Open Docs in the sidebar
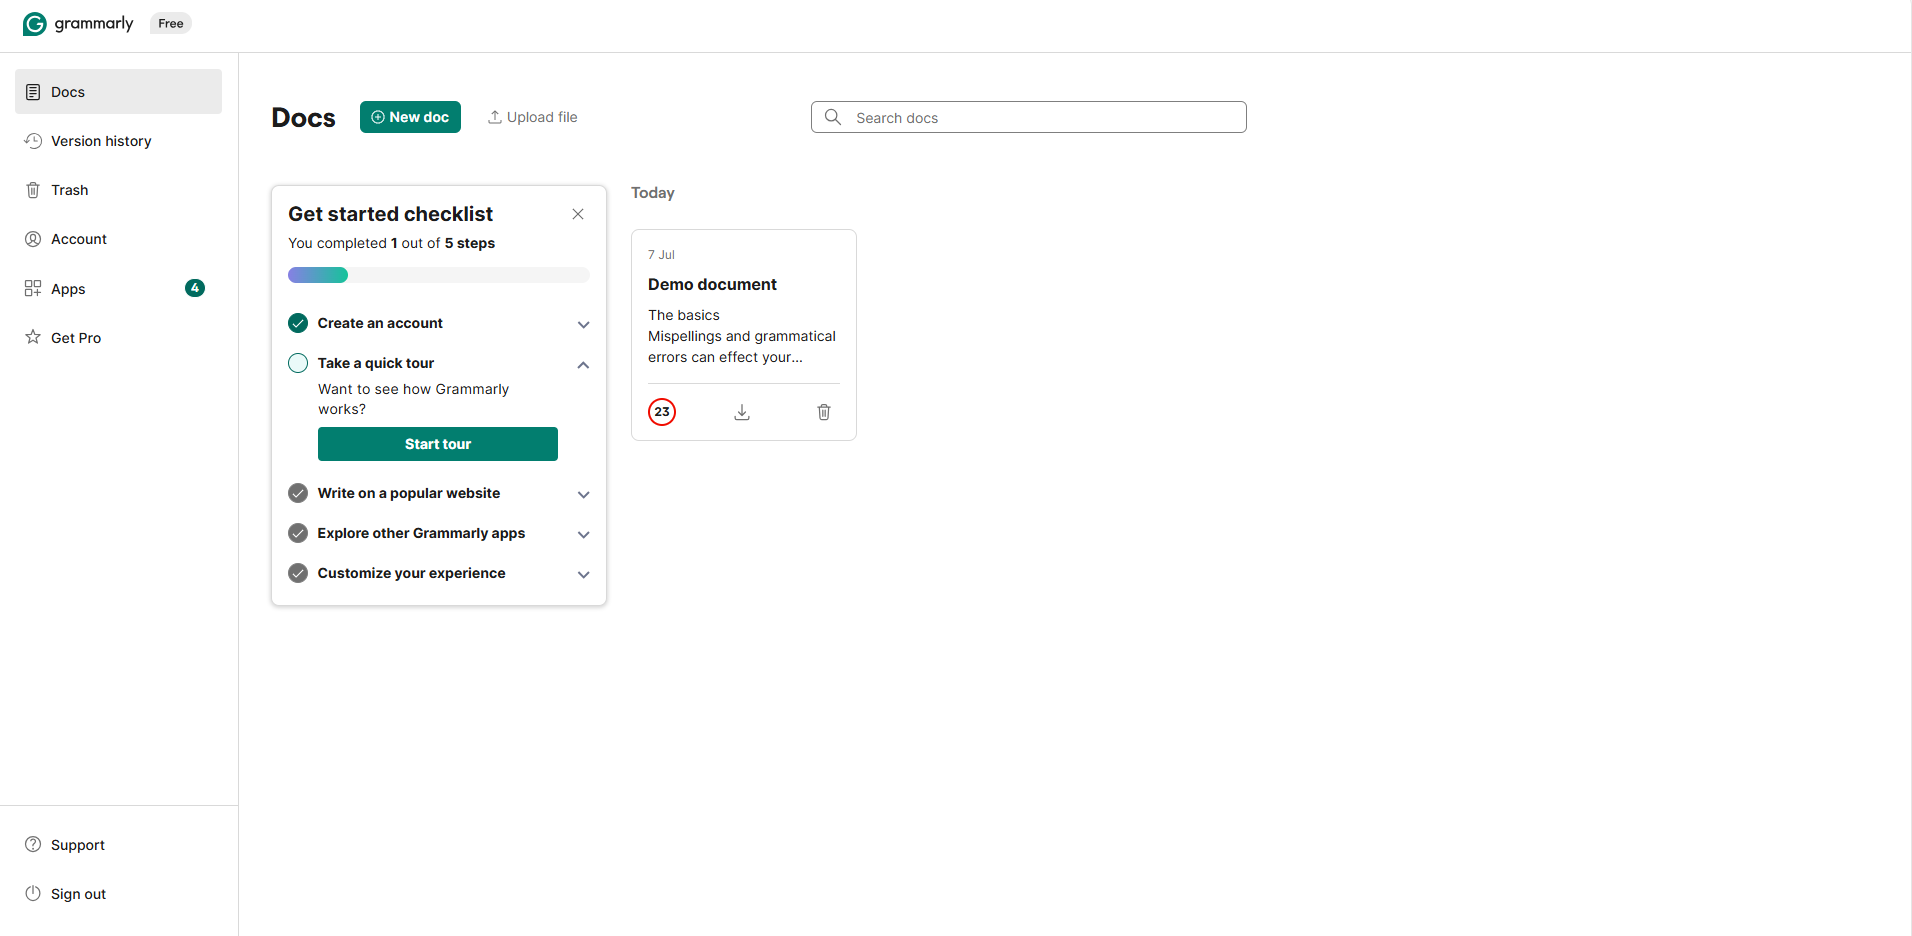This screenshot has height=936, width=1912. (118, 92)
